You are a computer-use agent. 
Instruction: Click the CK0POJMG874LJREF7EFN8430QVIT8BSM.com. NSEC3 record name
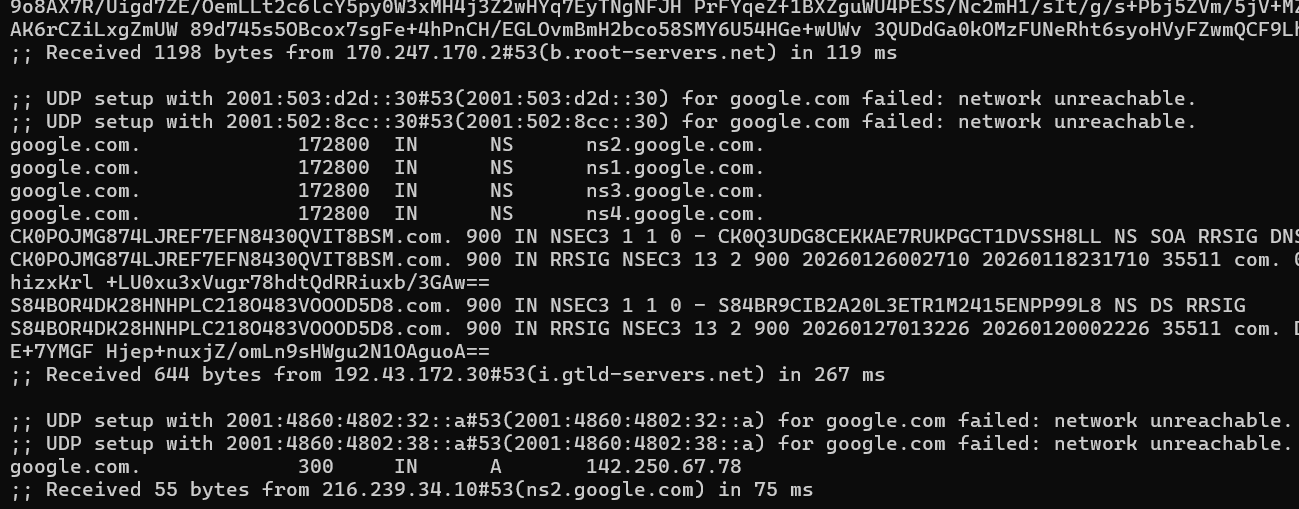(231, 237)
